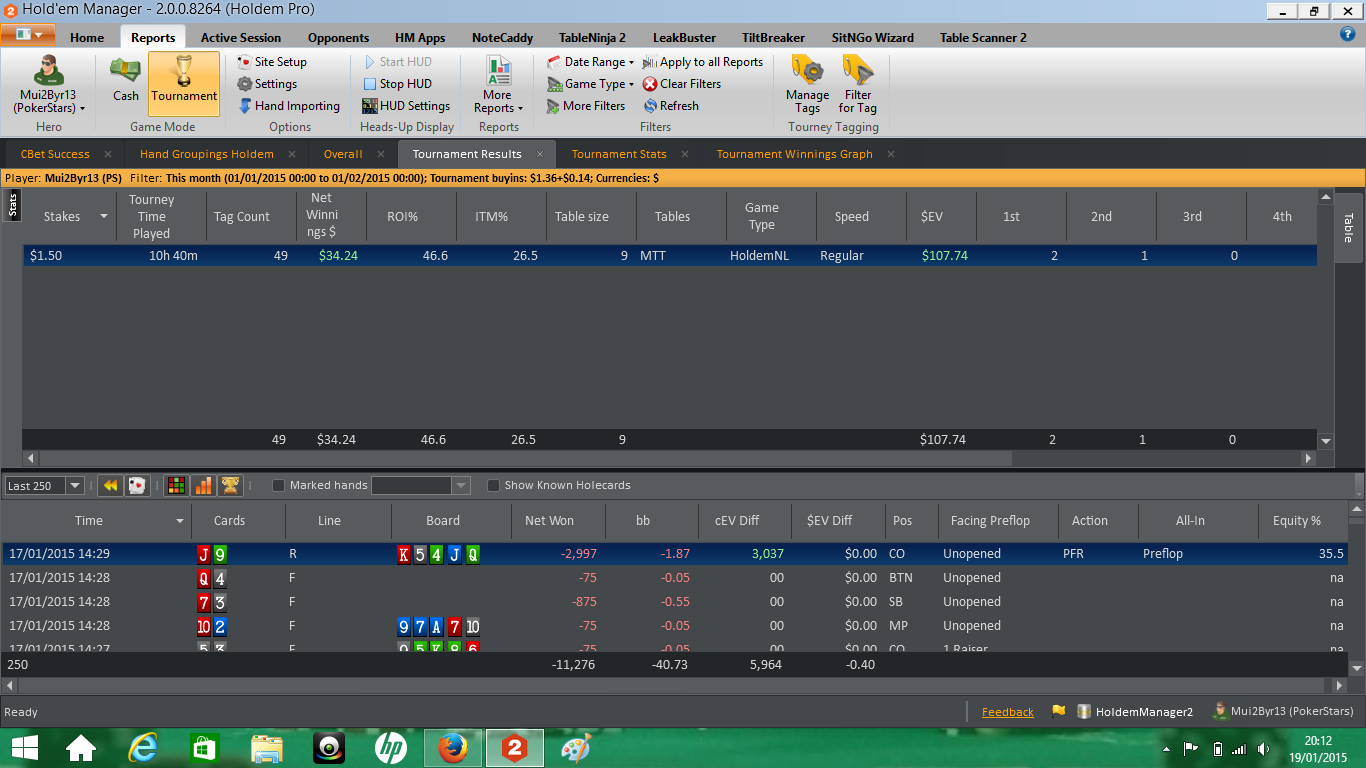This screenshot has width=1366, height=768.
Task: Open the Active Session tab
Action: (241, 38)
